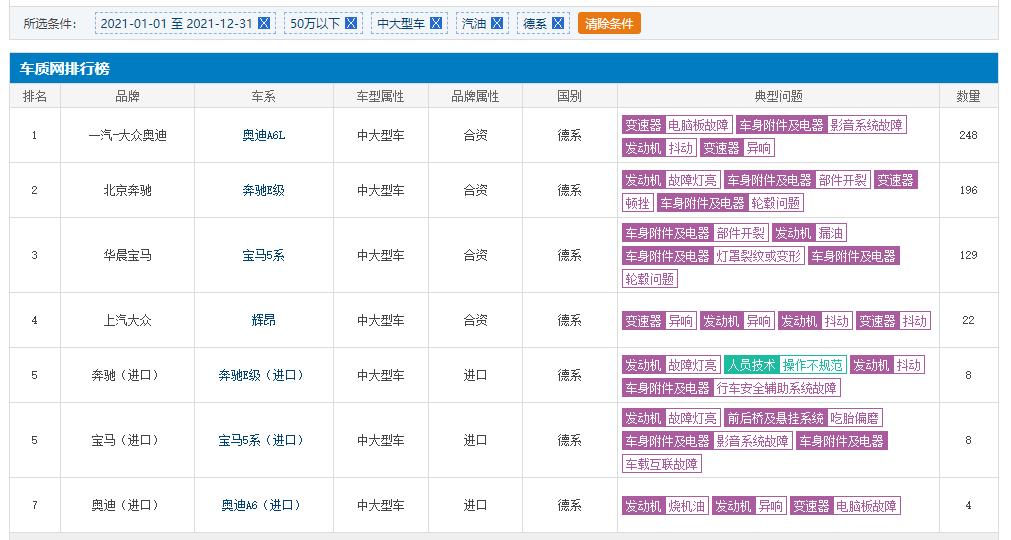
Task: Click the 品牌 column header
Action: 127,96
